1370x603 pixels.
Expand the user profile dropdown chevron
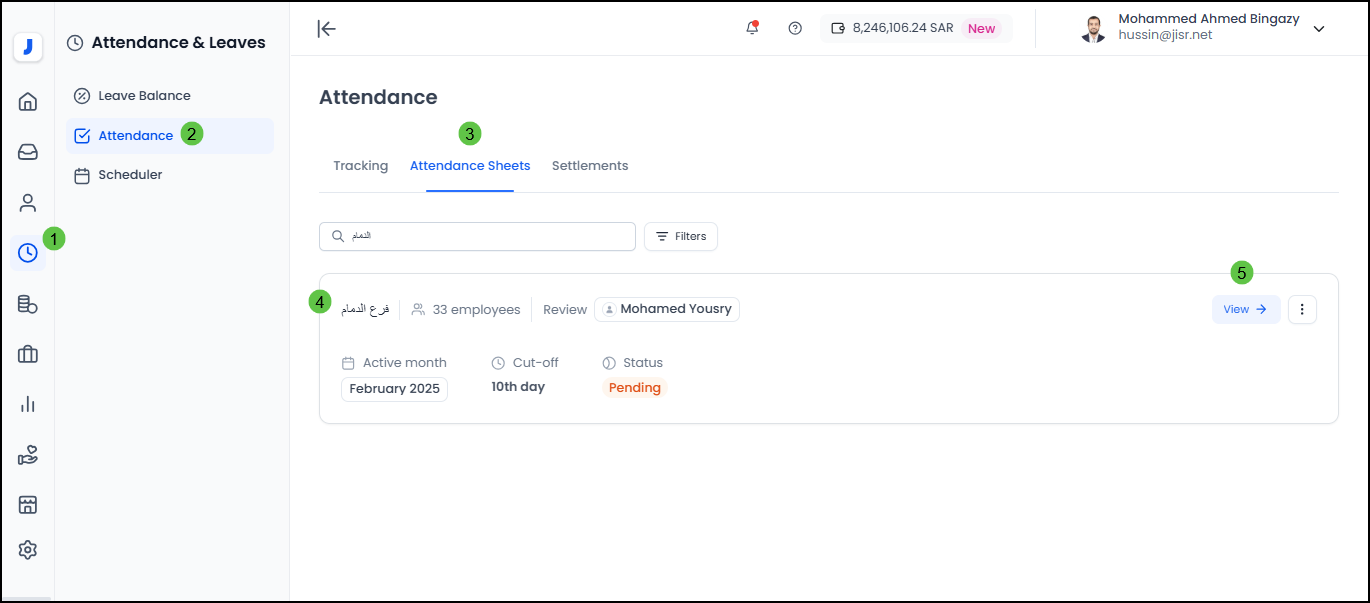(1319, 29)
